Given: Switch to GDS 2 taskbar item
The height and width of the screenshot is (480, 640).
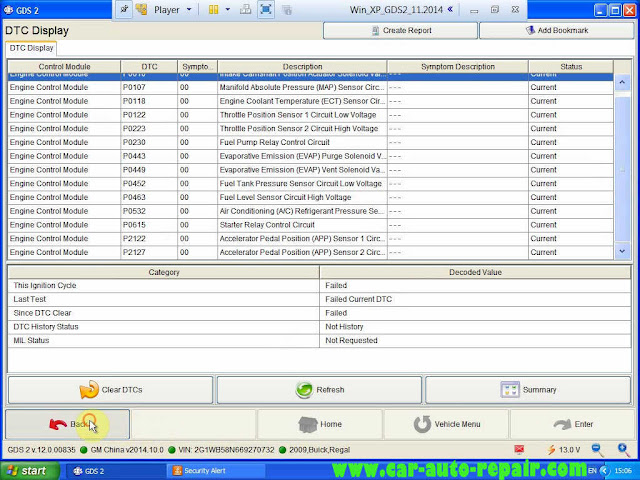Looking at the screenshot, I should tap(115, 471).
